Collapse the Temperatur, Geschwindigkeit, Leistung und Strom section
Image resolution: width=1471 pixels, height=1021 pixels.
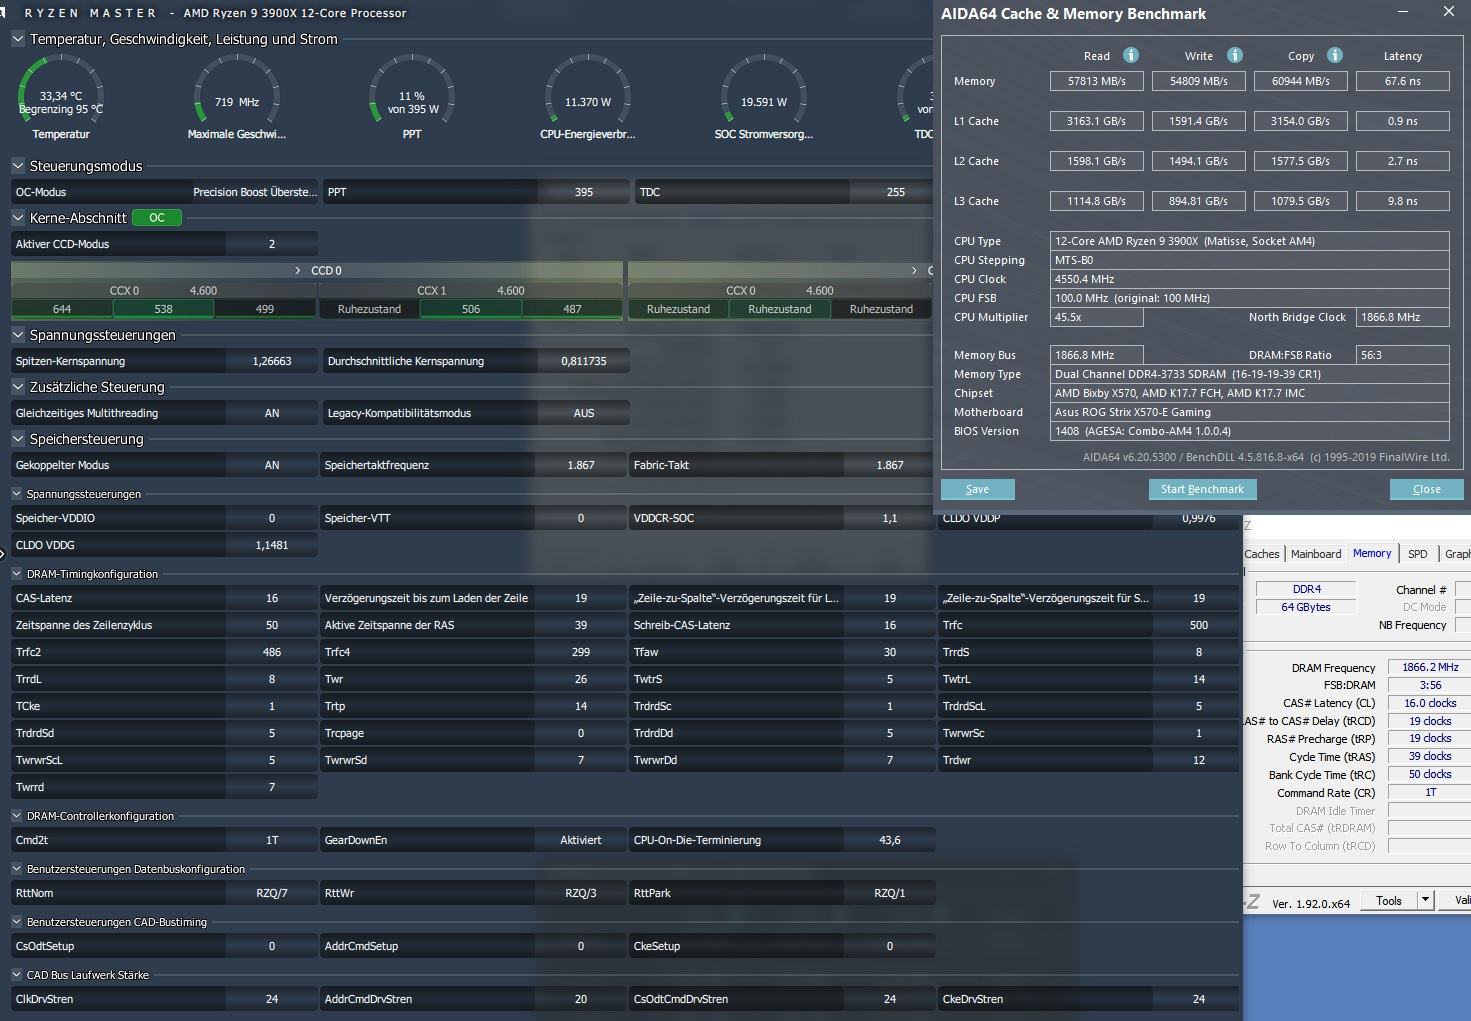click(x=18, y=39)
